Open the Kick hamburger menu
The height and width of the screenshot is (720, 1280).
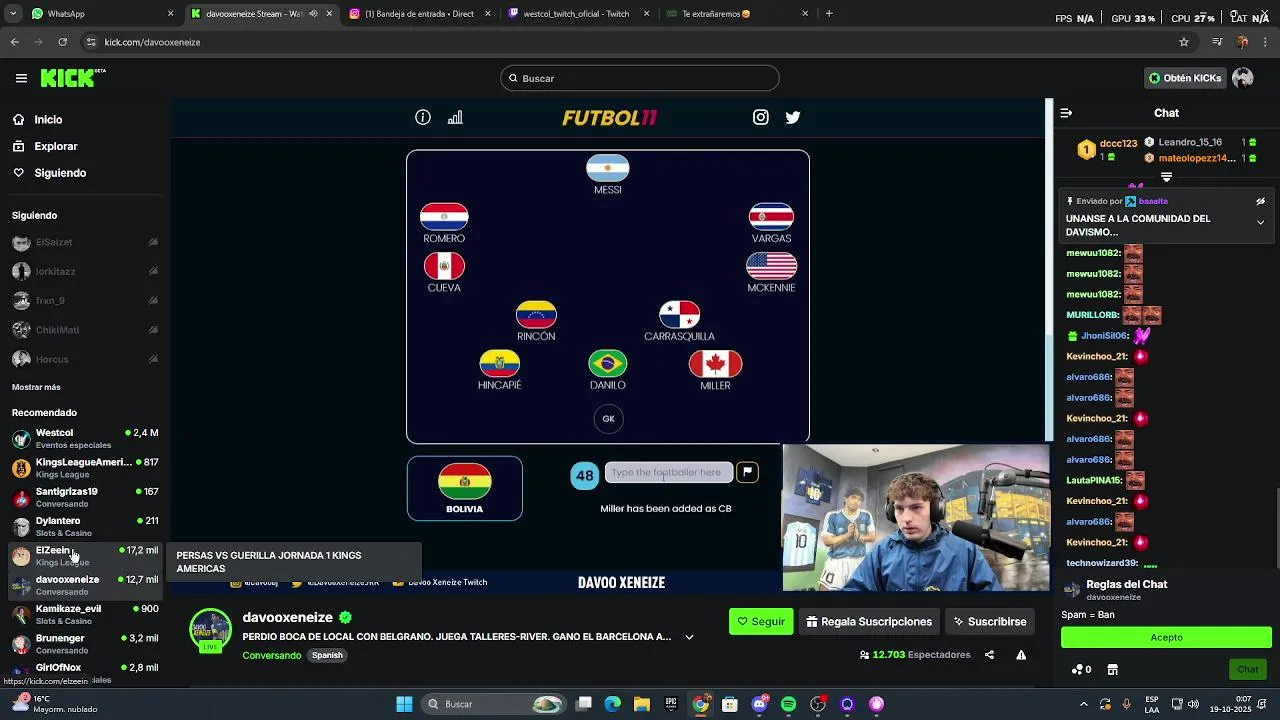21,78
